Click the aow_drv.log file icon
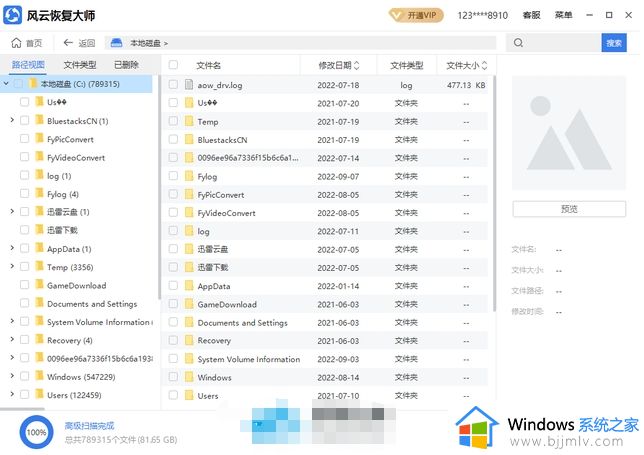 pyautogui.click(x=189, y=85)
